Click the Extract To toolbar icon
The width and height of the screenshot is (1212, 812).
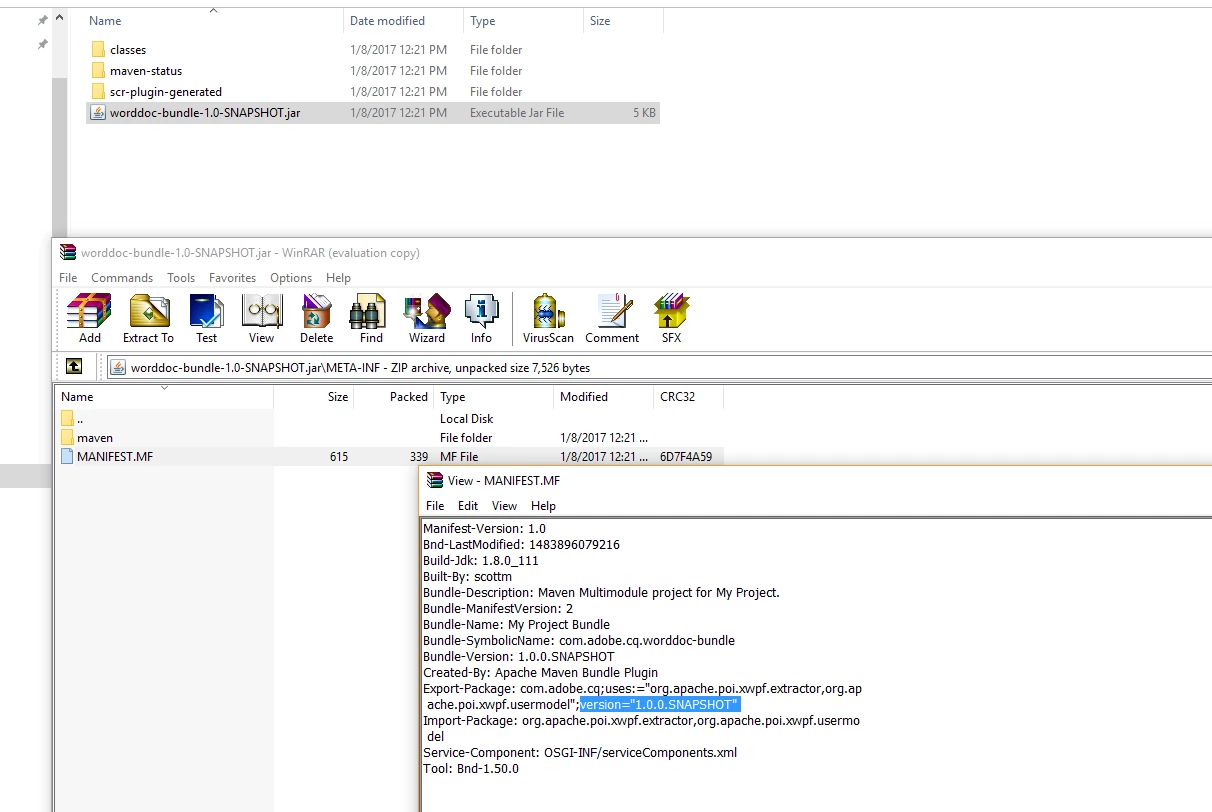(x=148, y=312)
